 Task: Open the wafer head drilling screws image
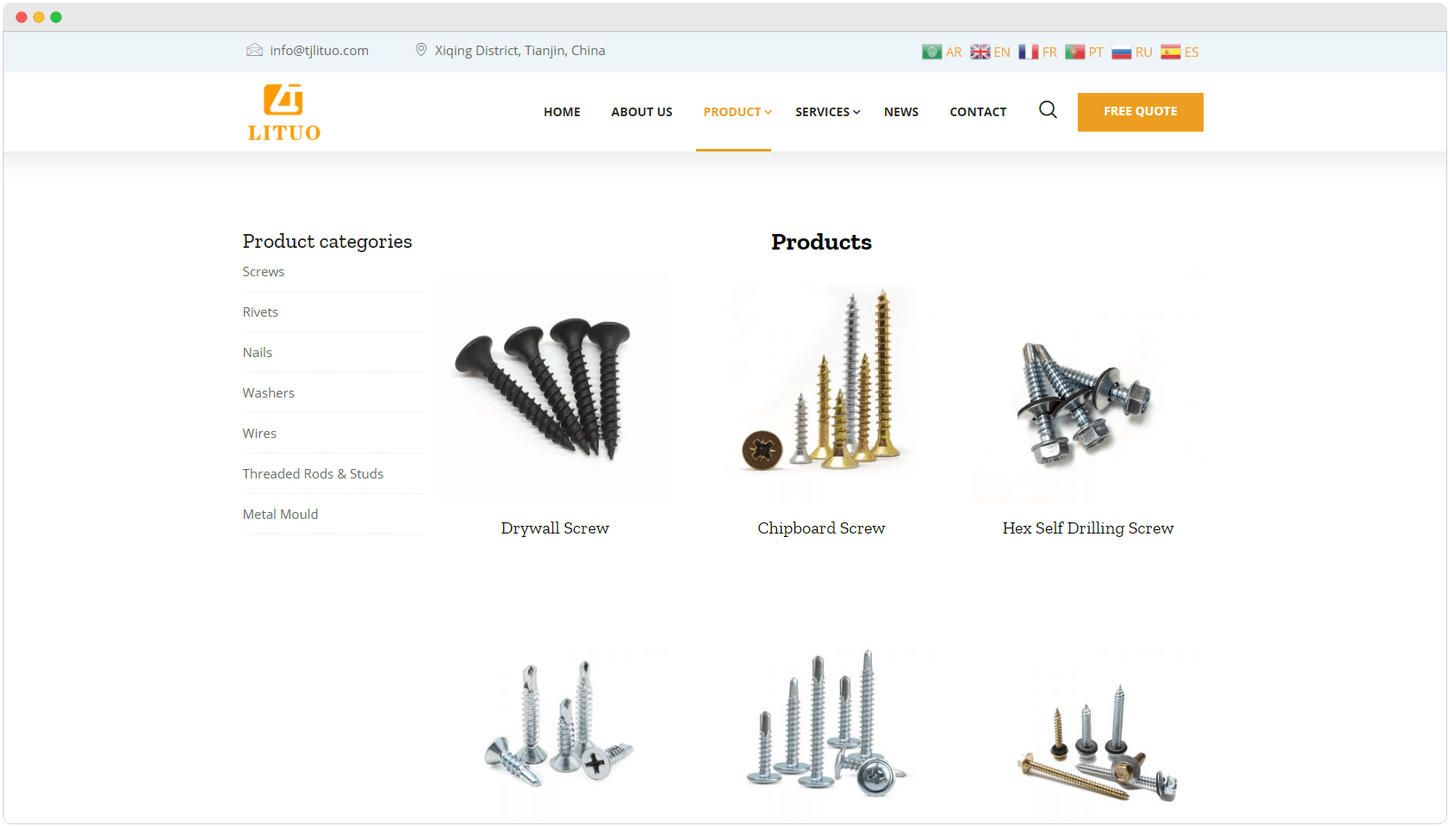coord(821,734)
